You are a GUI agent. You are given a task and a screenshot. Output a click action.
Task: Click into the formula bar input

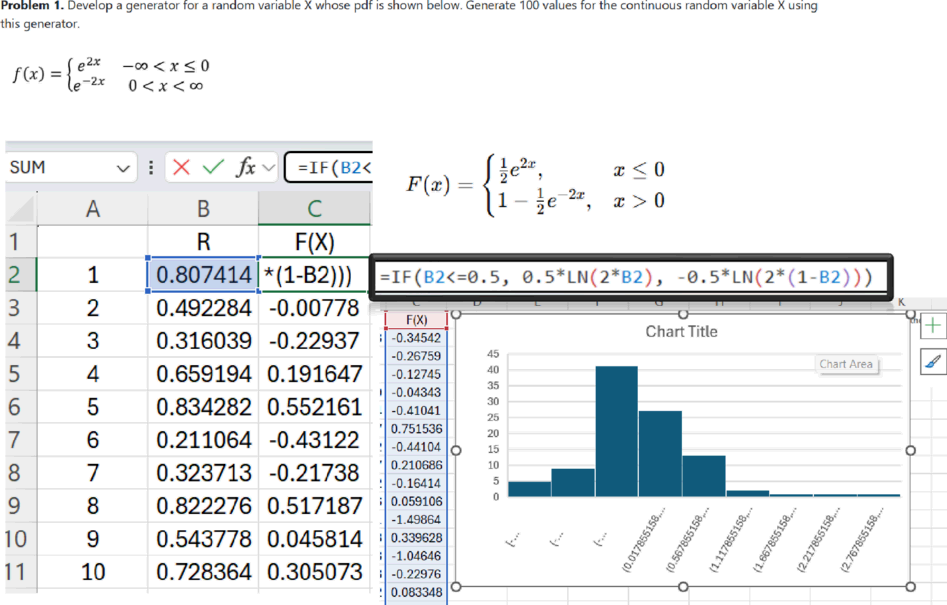click(x=329, y=167)
